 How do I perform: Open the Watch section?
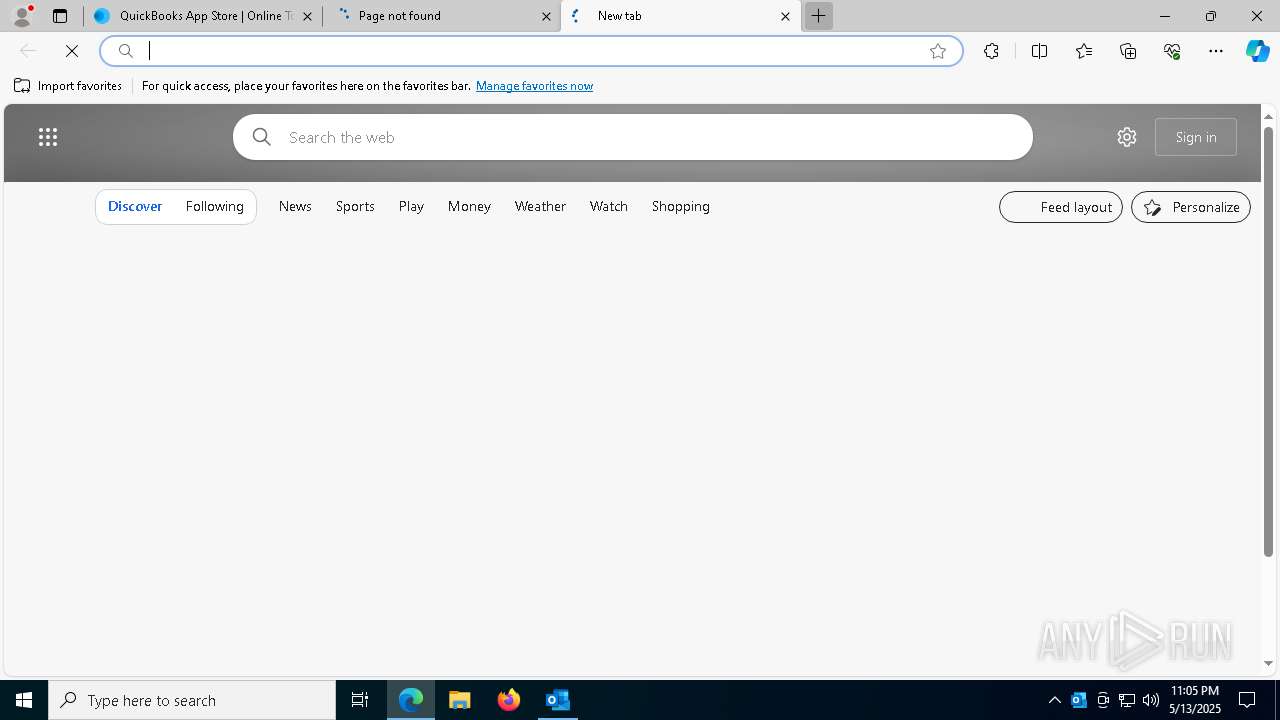[609, 206]
